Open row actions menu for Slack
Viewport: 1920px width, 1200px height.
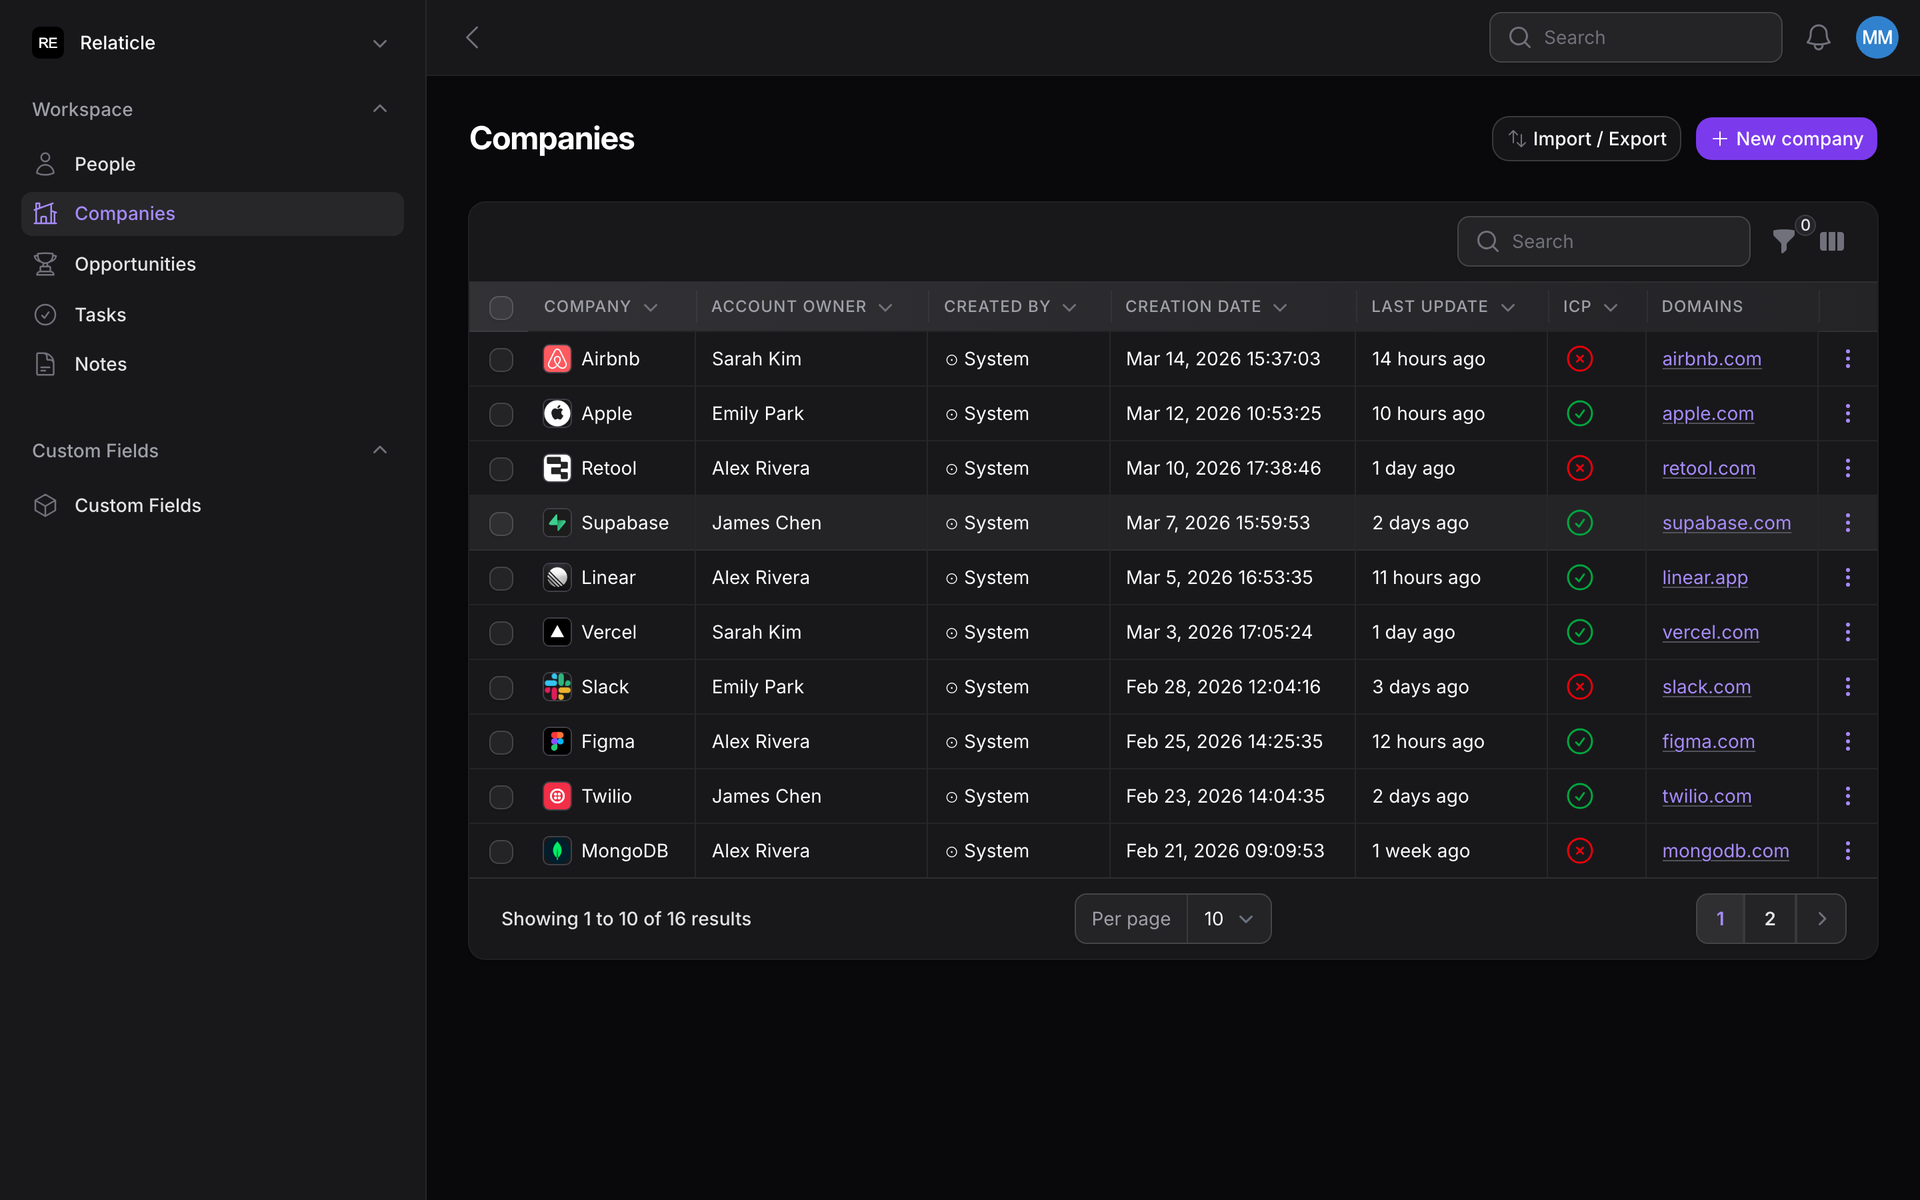[x=1847, y=687]
